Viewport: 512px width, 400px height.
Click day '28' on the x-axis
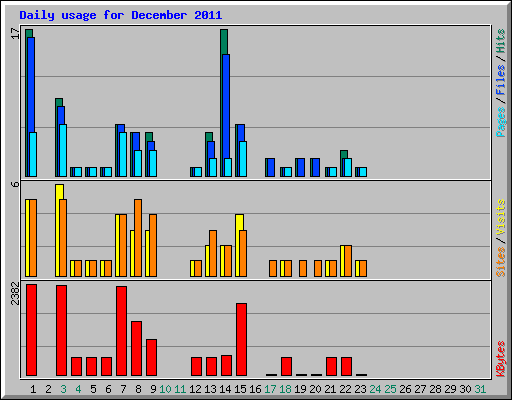point(435,389)
